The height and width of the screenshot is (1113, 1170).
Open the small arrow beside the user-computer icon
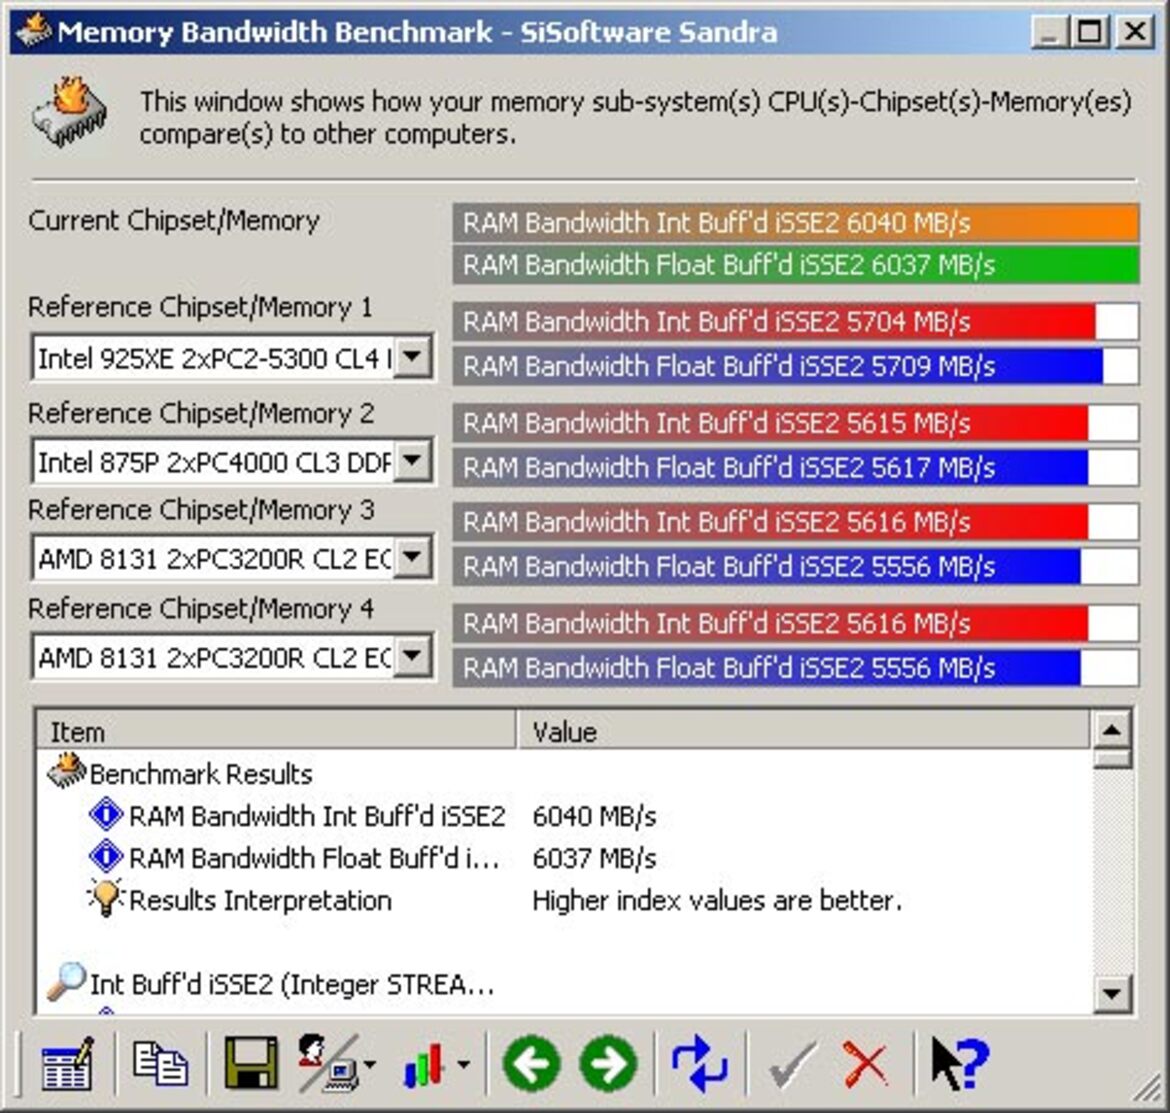pyautogui.click(x=369, y=1065)
